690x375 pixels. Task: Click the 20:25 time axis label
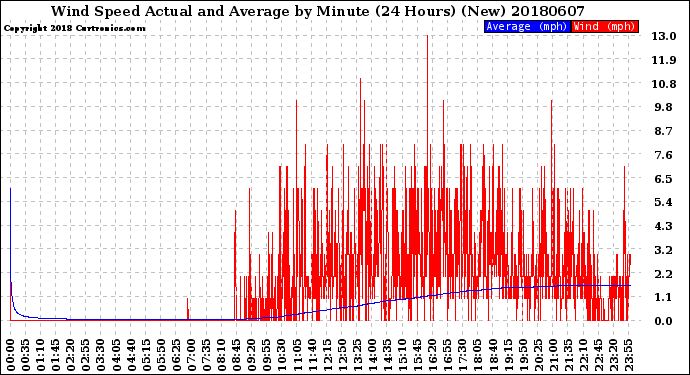(538, 355)
